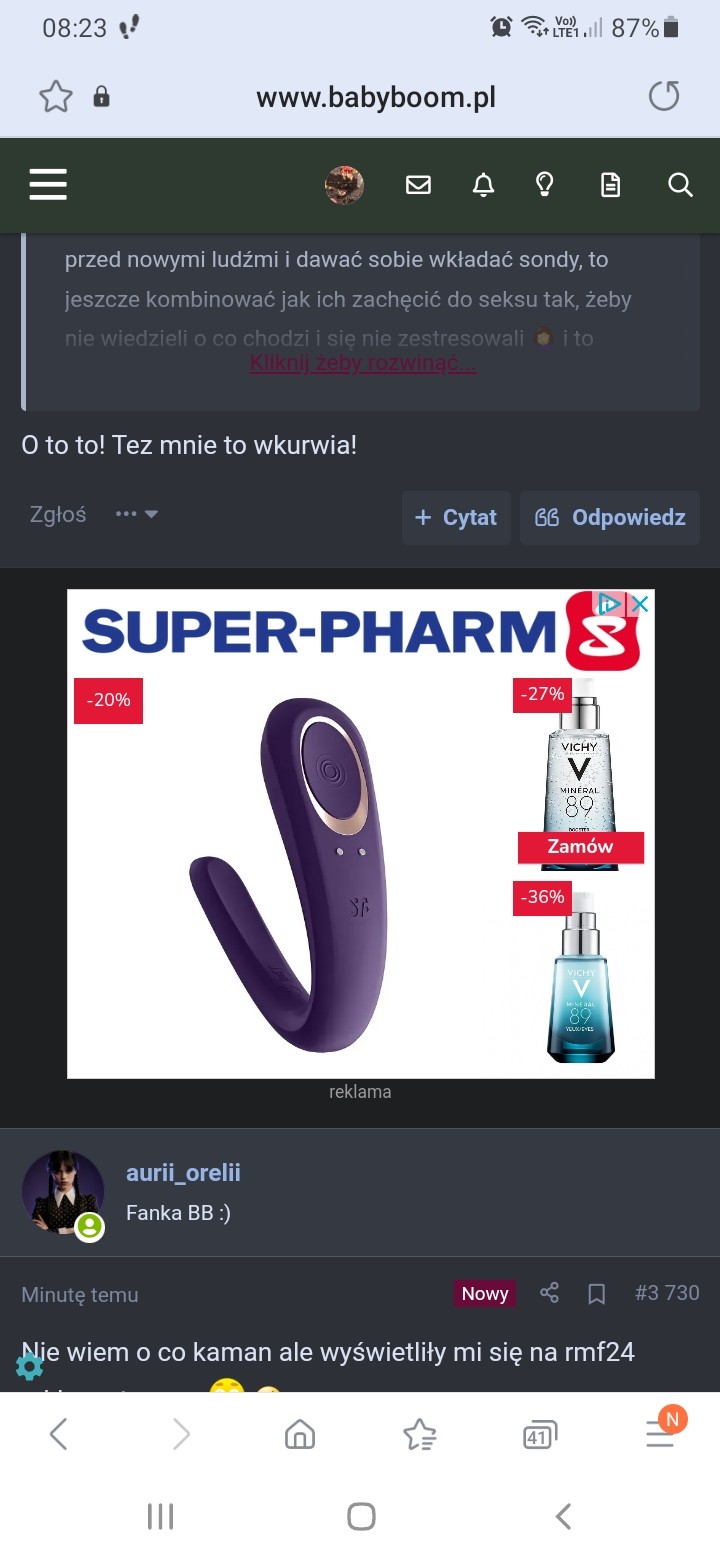Open the browser tabs counter showing 41
The width and height of the screenshot is (720, 1560).
539,1436
